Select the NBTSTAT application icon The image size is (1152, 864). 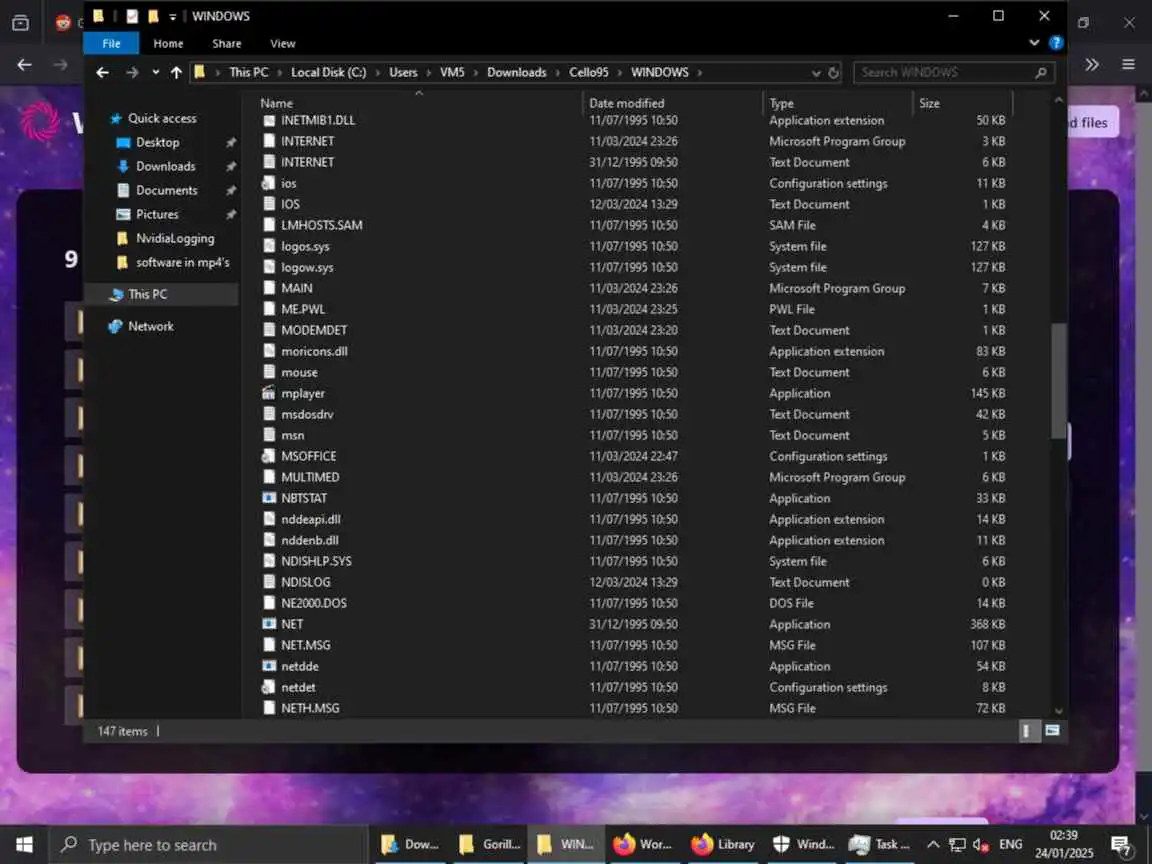click(x=269, y=498)
